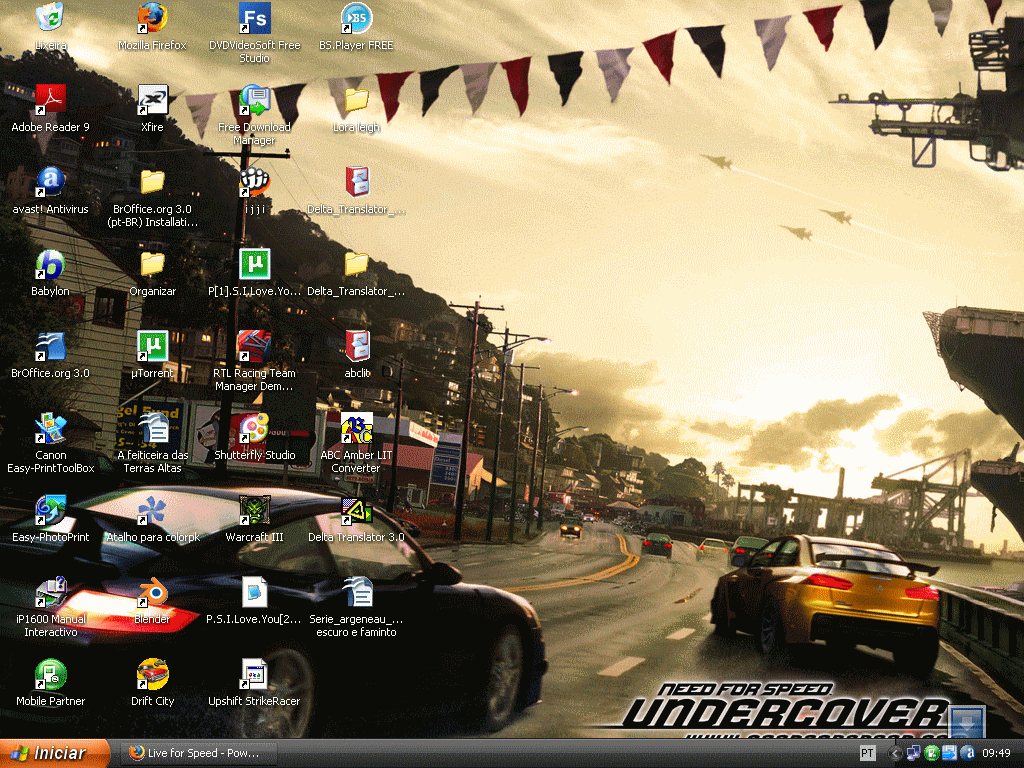Launch Shutterfly Studio

[x=254, y=428]
